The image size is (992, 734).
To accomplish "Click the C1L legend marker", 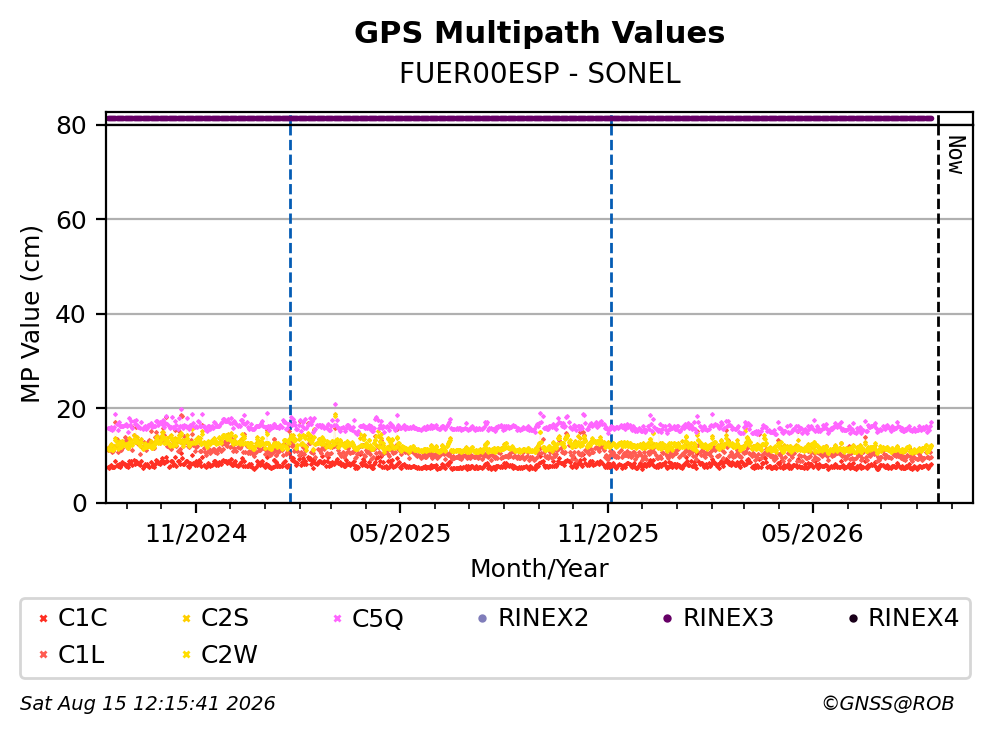I will point(43,655).
